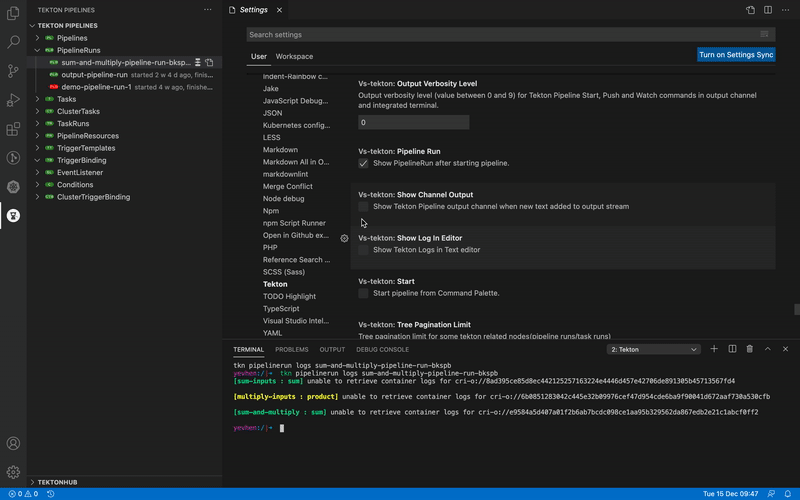Open the Manage gear icon
800x500 pixels.
[13, 472]
